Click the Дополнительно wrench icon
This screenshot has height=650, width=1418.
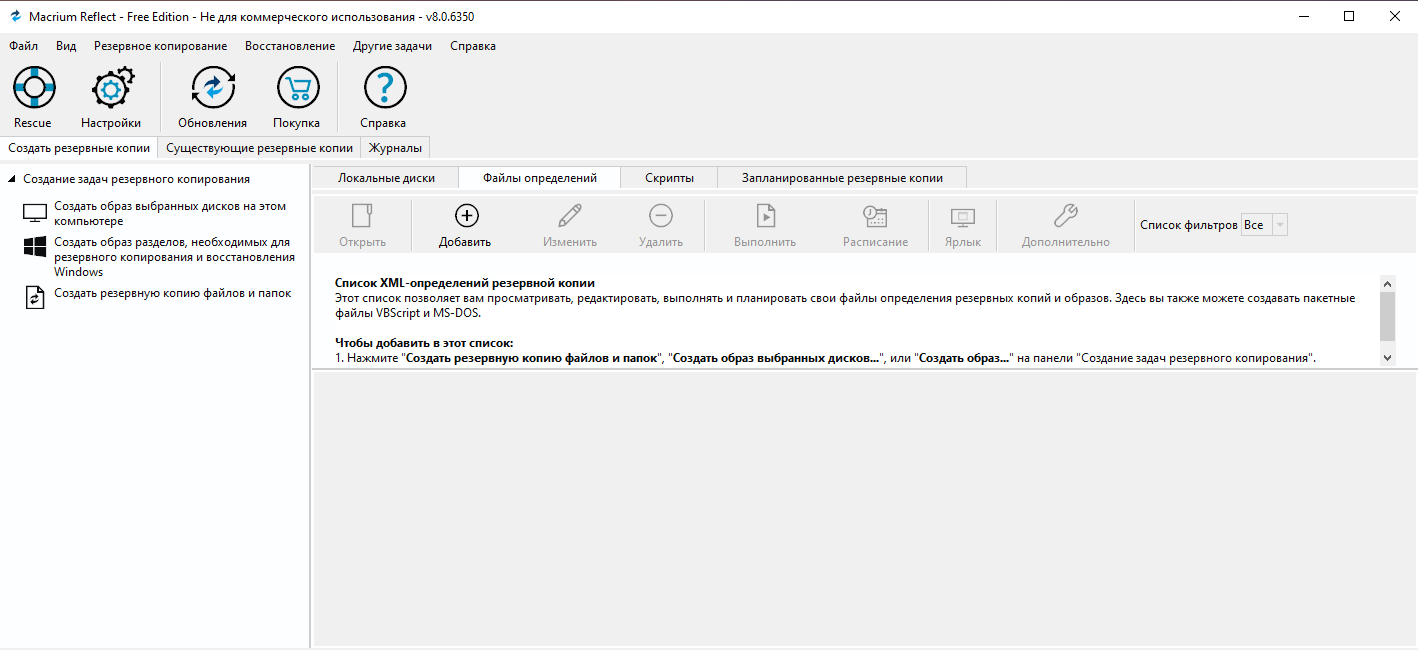tap(1066, 215)
